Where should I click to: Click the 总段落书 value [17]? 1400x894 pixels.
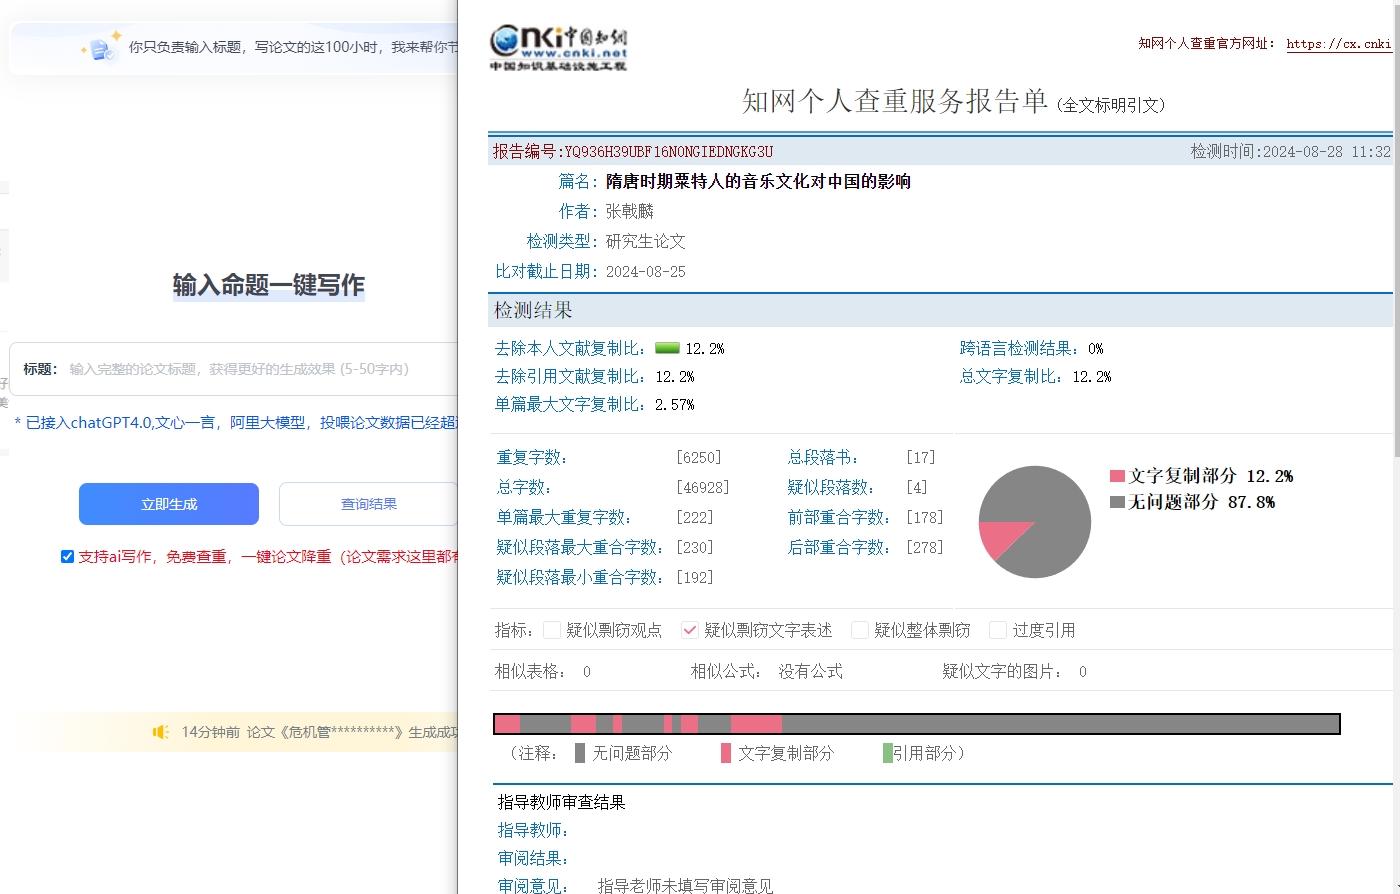tap(921, 458)
